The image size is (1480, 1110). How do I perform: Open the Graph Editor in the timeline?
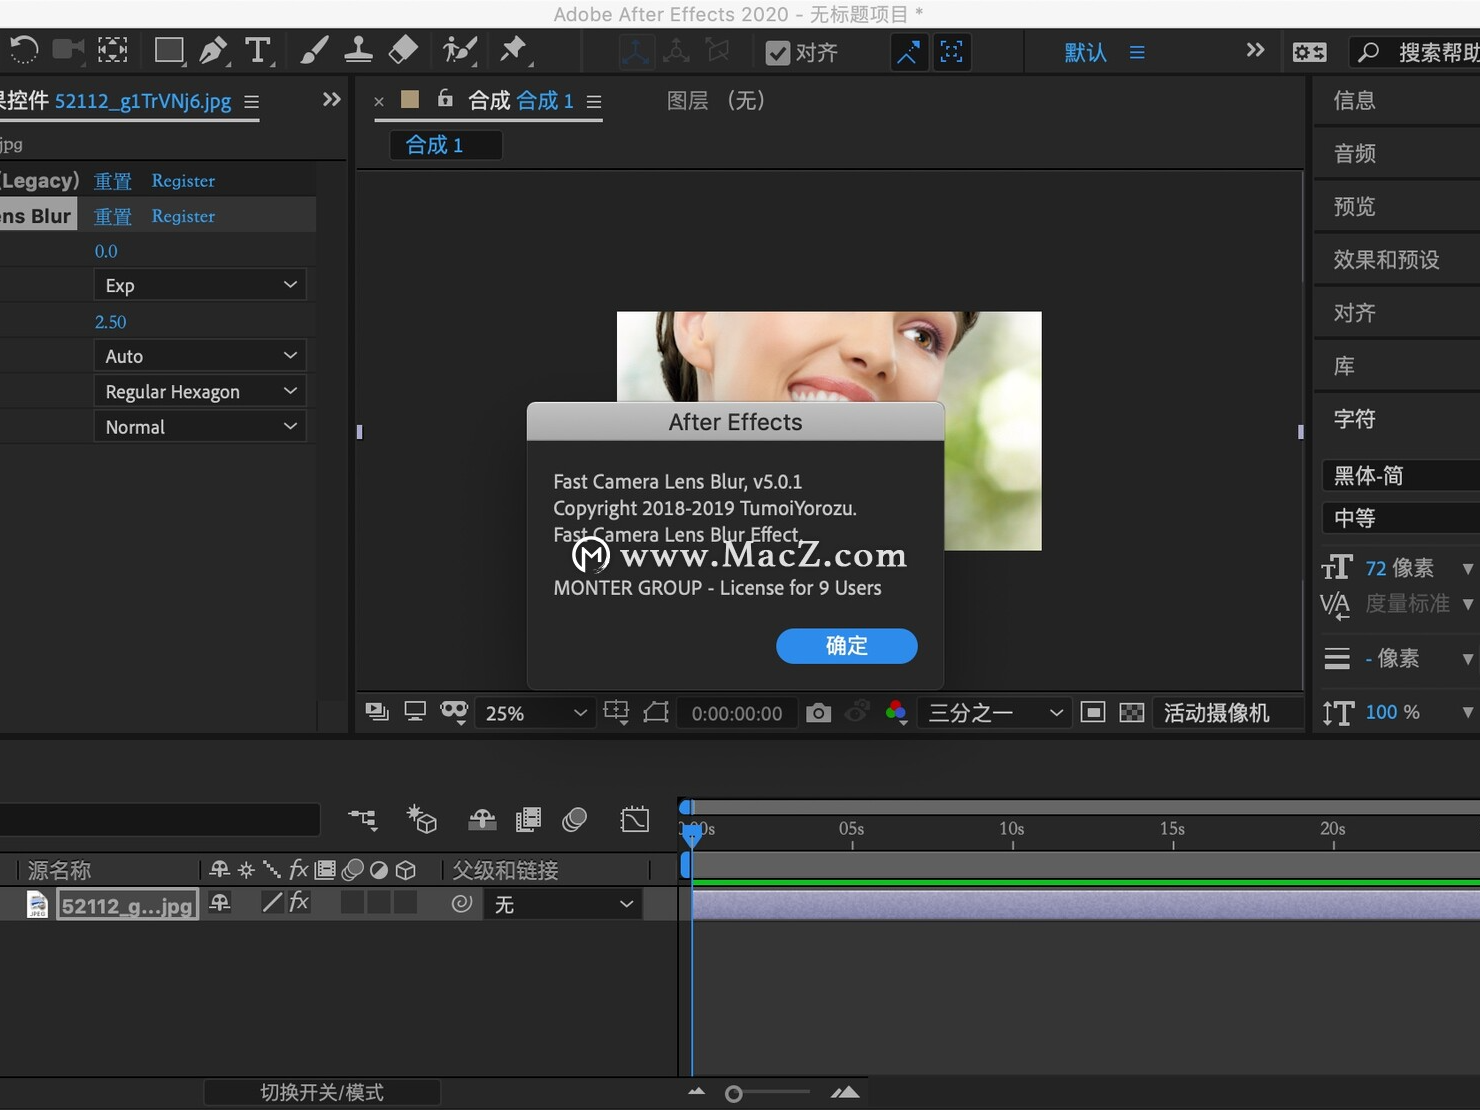(635, 819)
